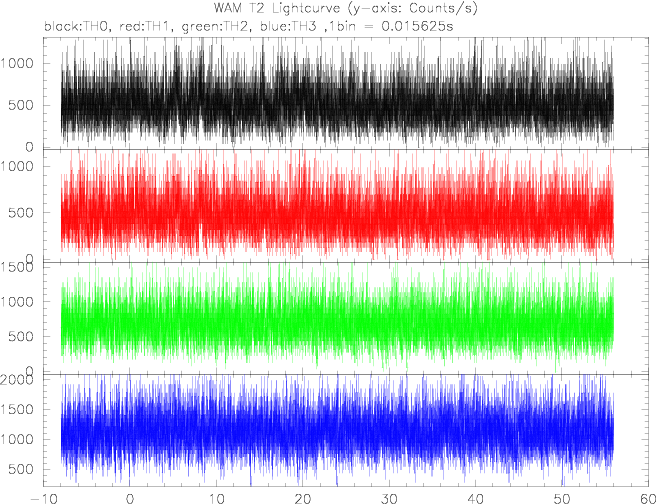Click the "1500" y-axis label of the green panel

[18, 267]
